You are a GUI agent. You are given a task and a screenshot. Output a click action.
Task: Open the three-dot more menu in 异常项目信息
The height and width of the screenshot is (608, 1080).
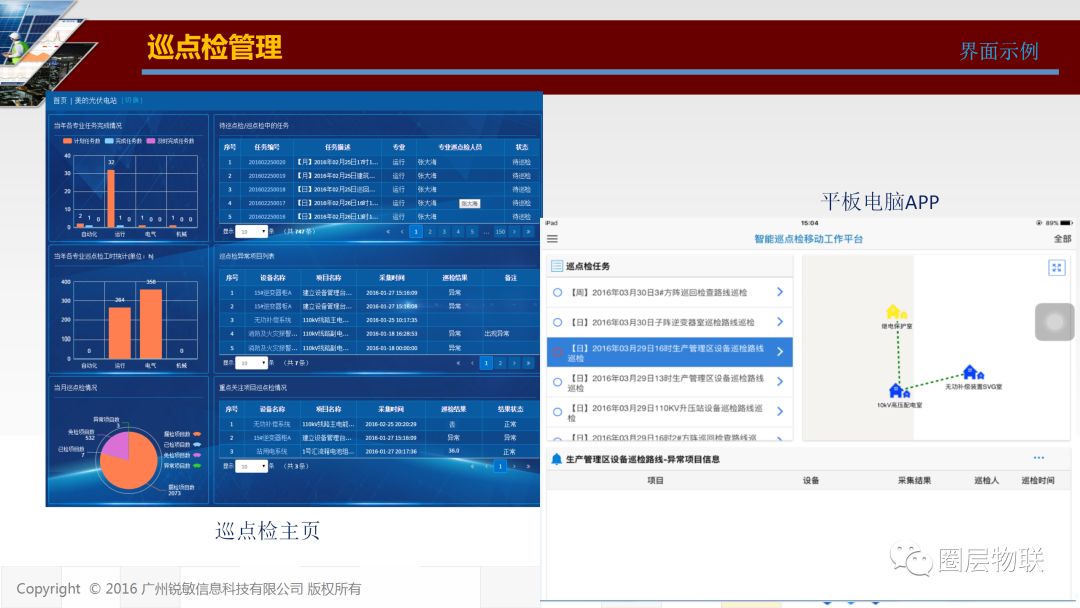pos(1039,458)
